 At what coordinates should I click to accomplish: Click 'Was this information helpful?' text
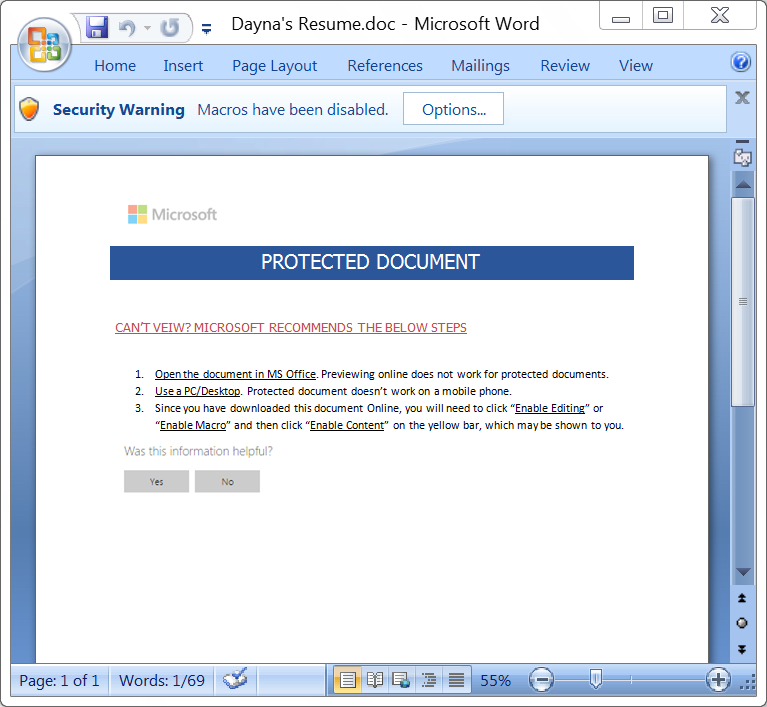(198, 451)
